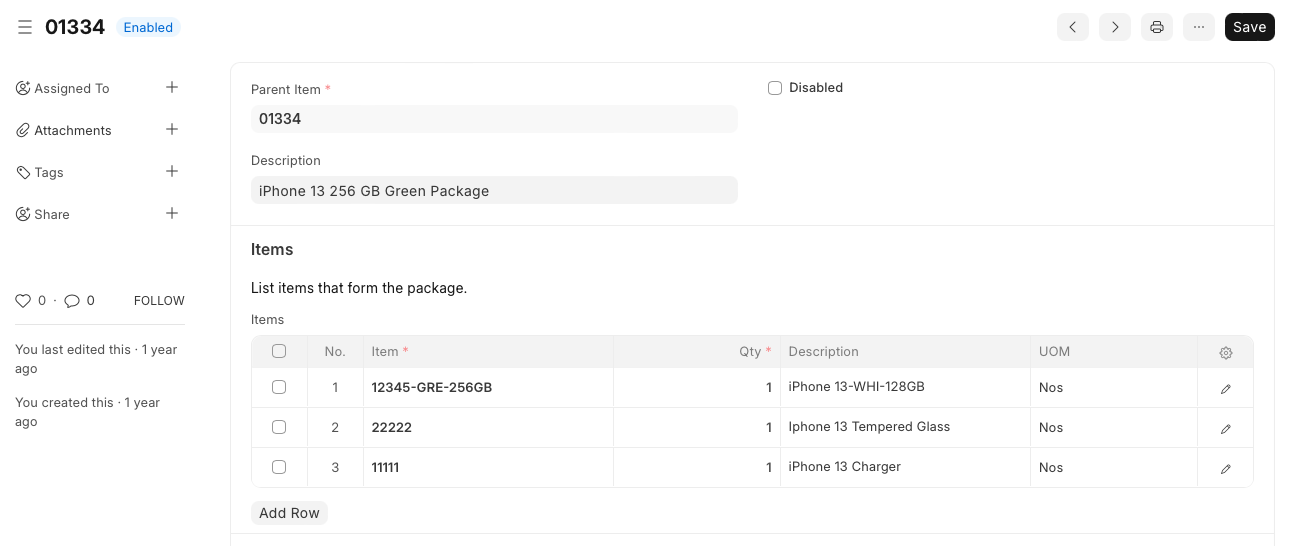Go to previous document arrow
This screenshot has width=1294, height=546.
coord(1073,27)
